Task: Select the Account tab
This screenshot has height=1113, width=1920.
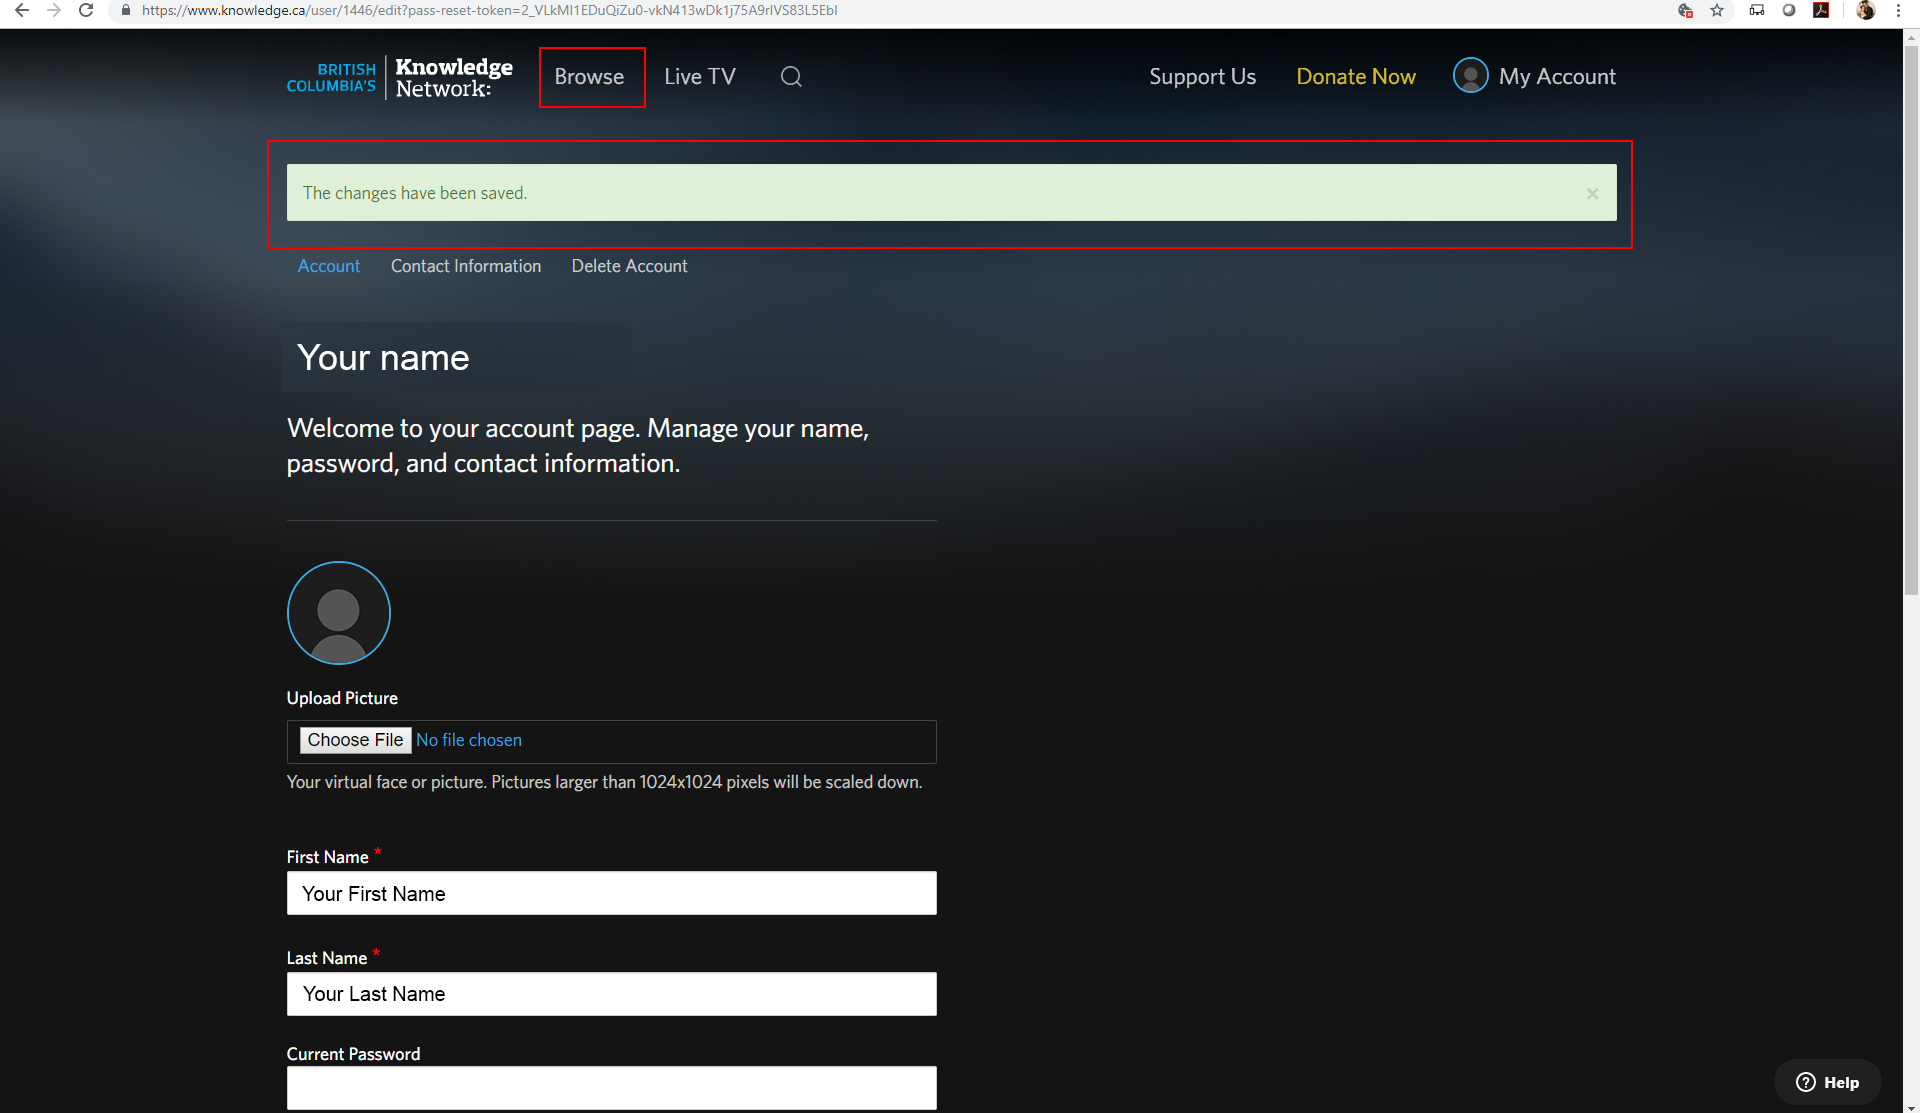Action: coord(329,266)
